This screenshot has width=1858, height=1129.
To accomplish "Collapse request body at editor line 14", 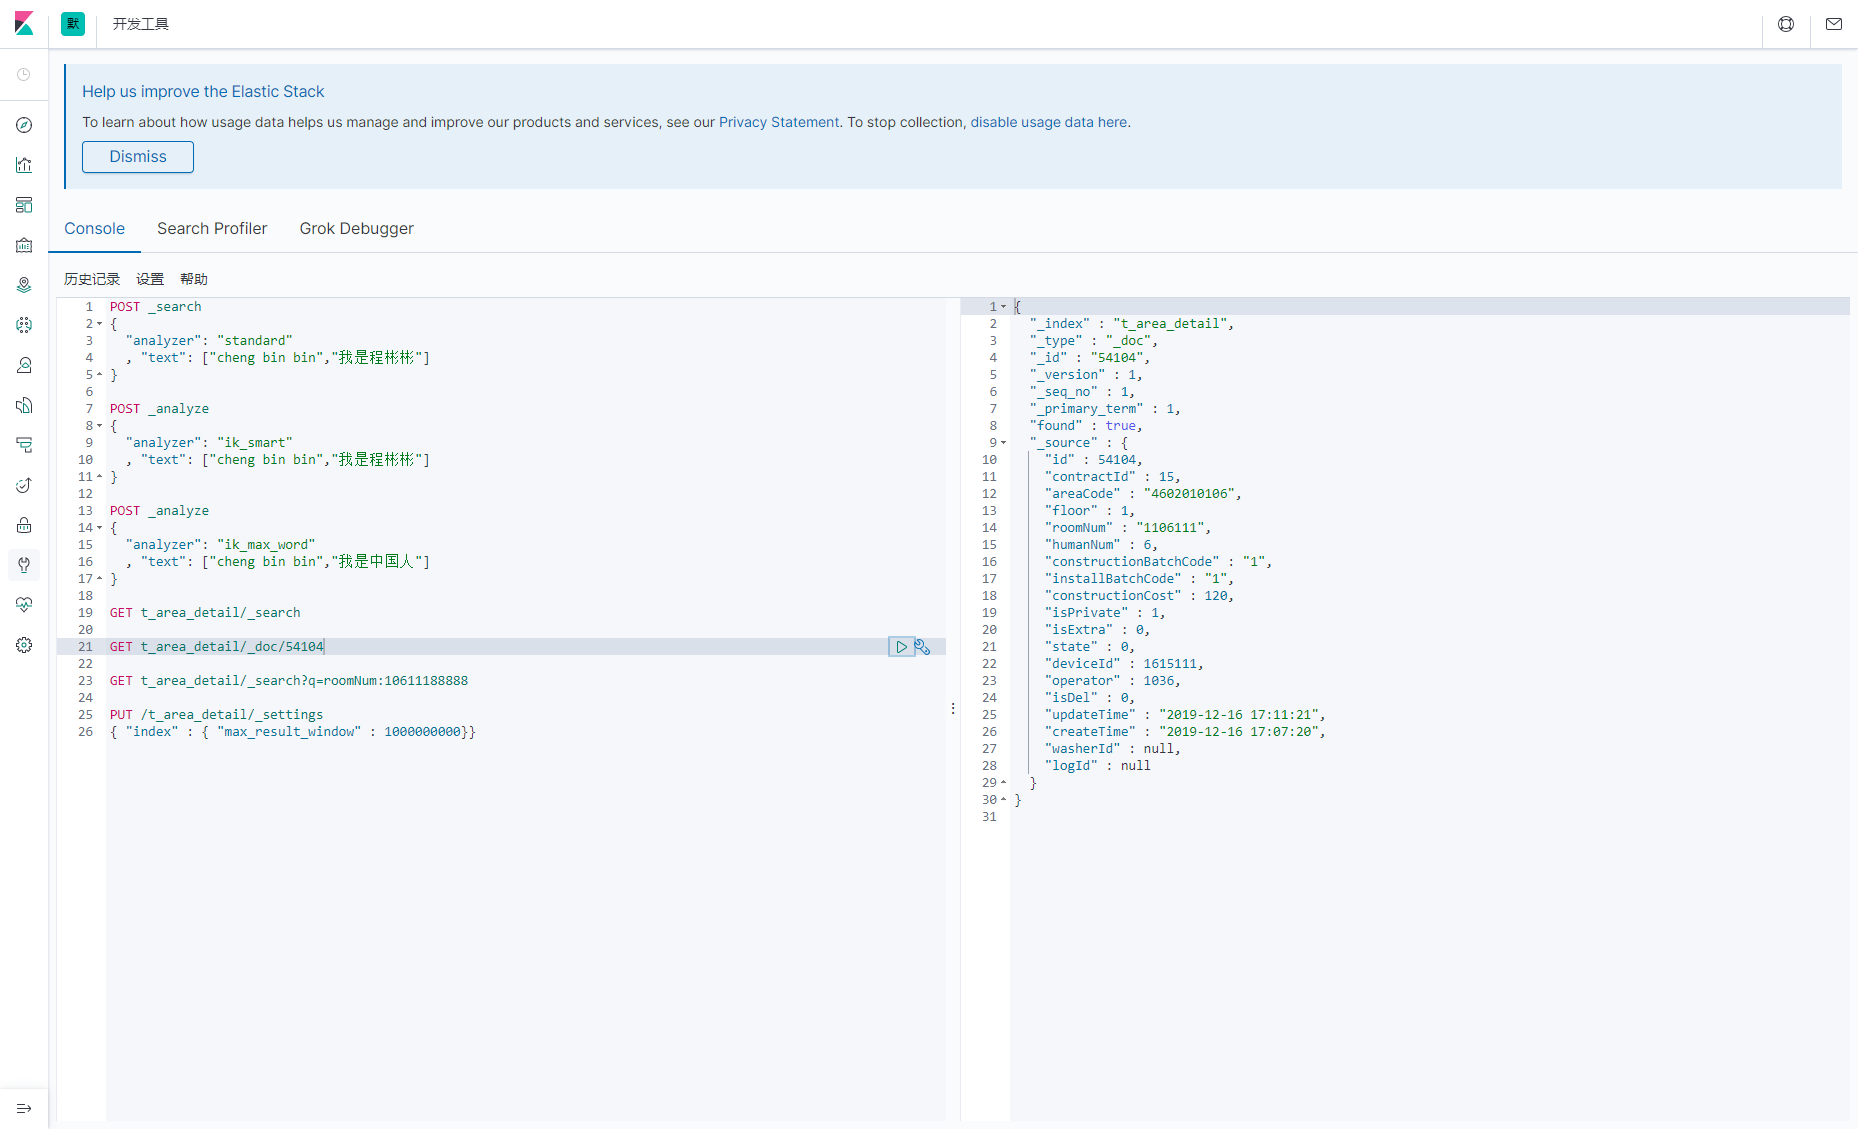I will coord(100,528).
